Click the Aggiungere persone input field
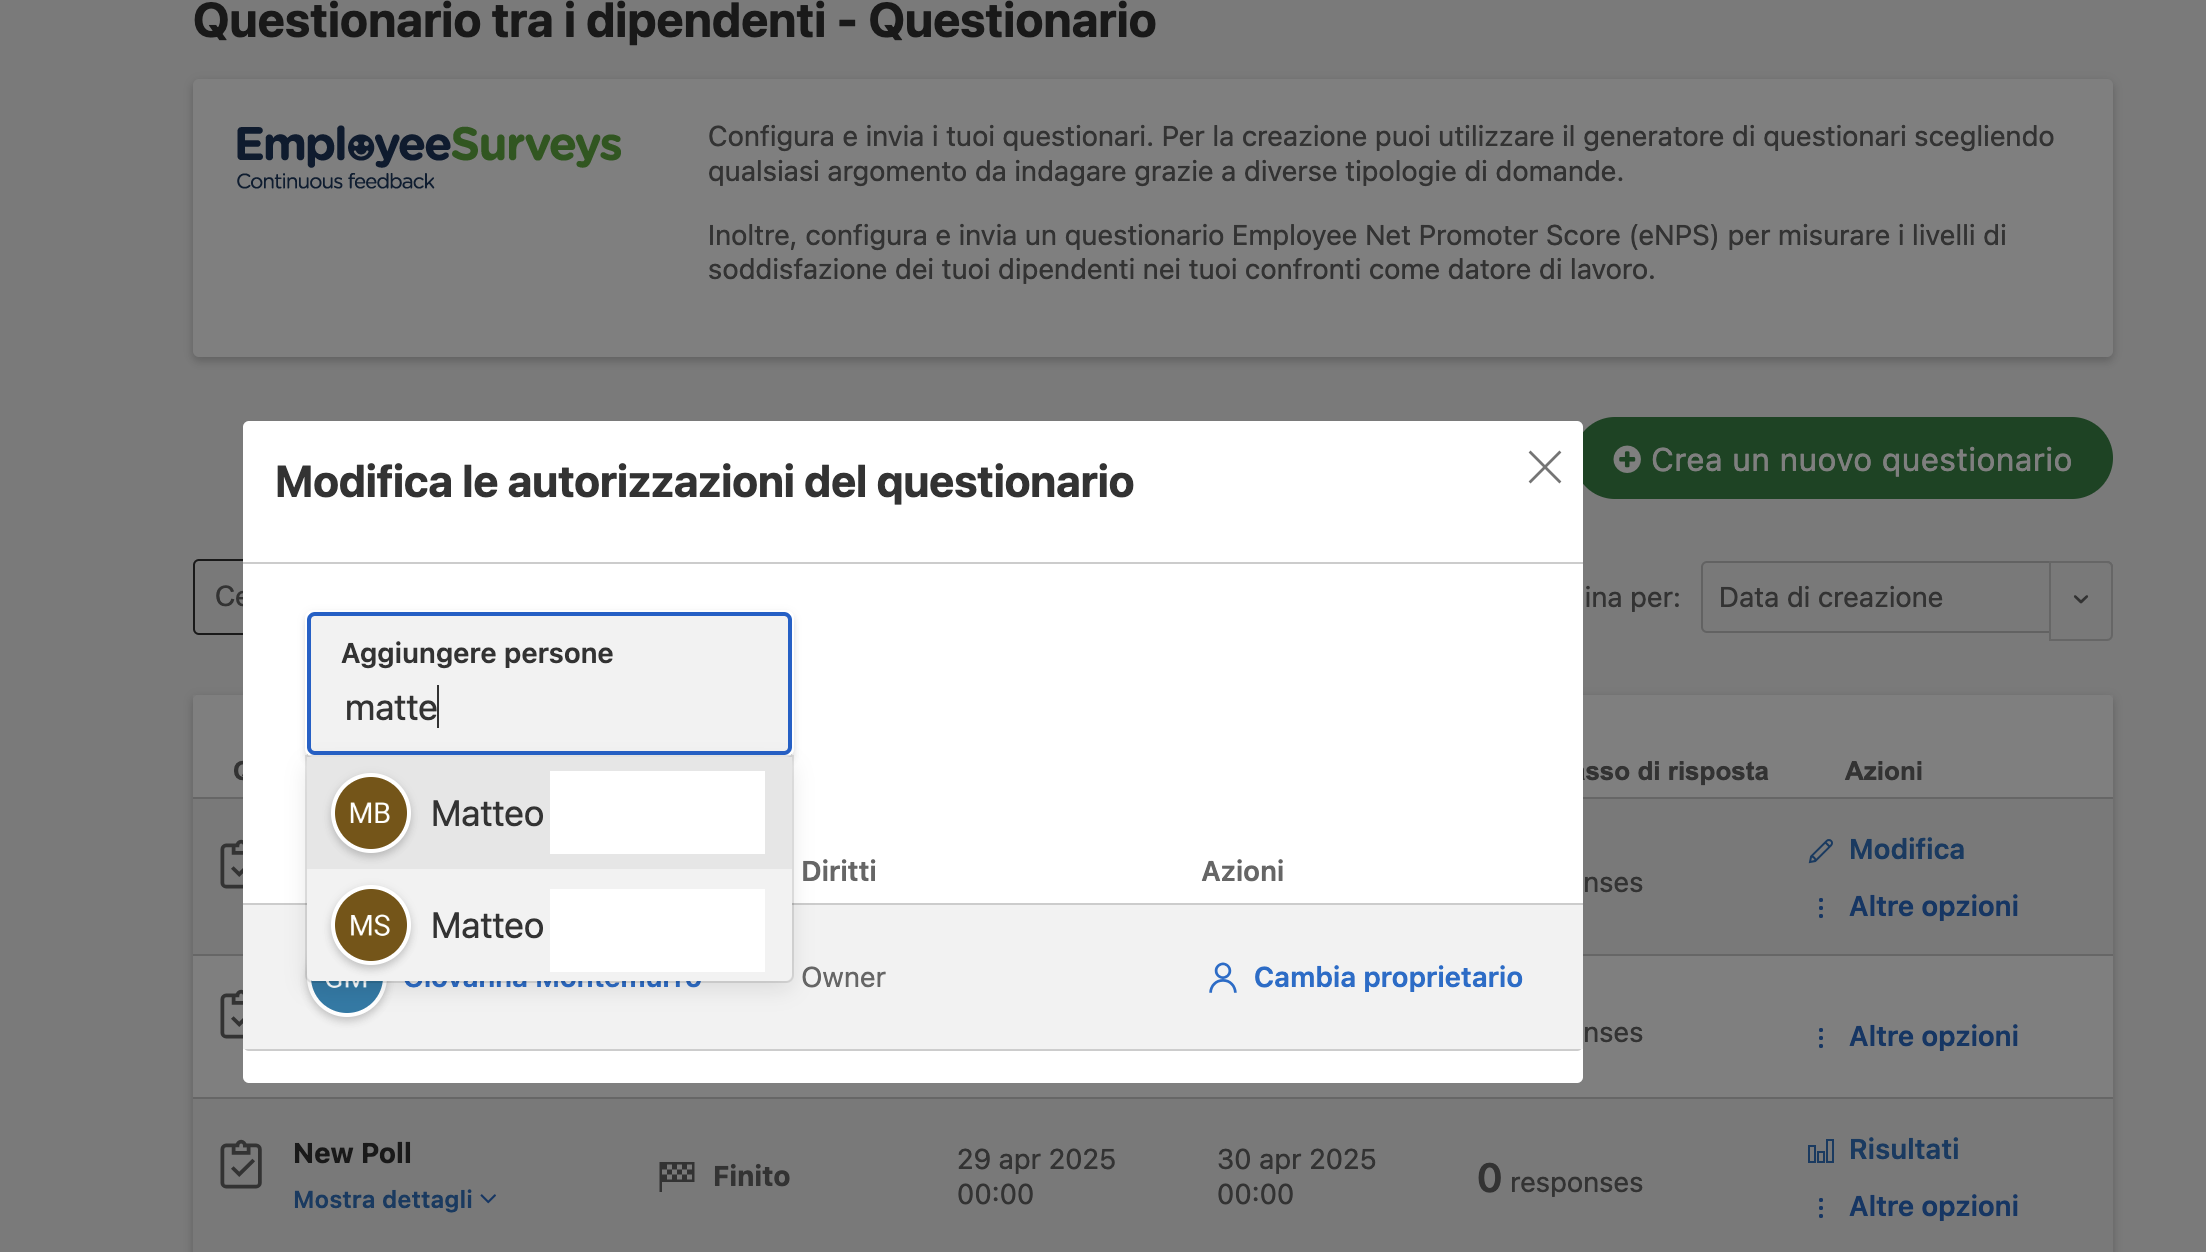Screen dimensions: 2206x1252 (549, 683)
